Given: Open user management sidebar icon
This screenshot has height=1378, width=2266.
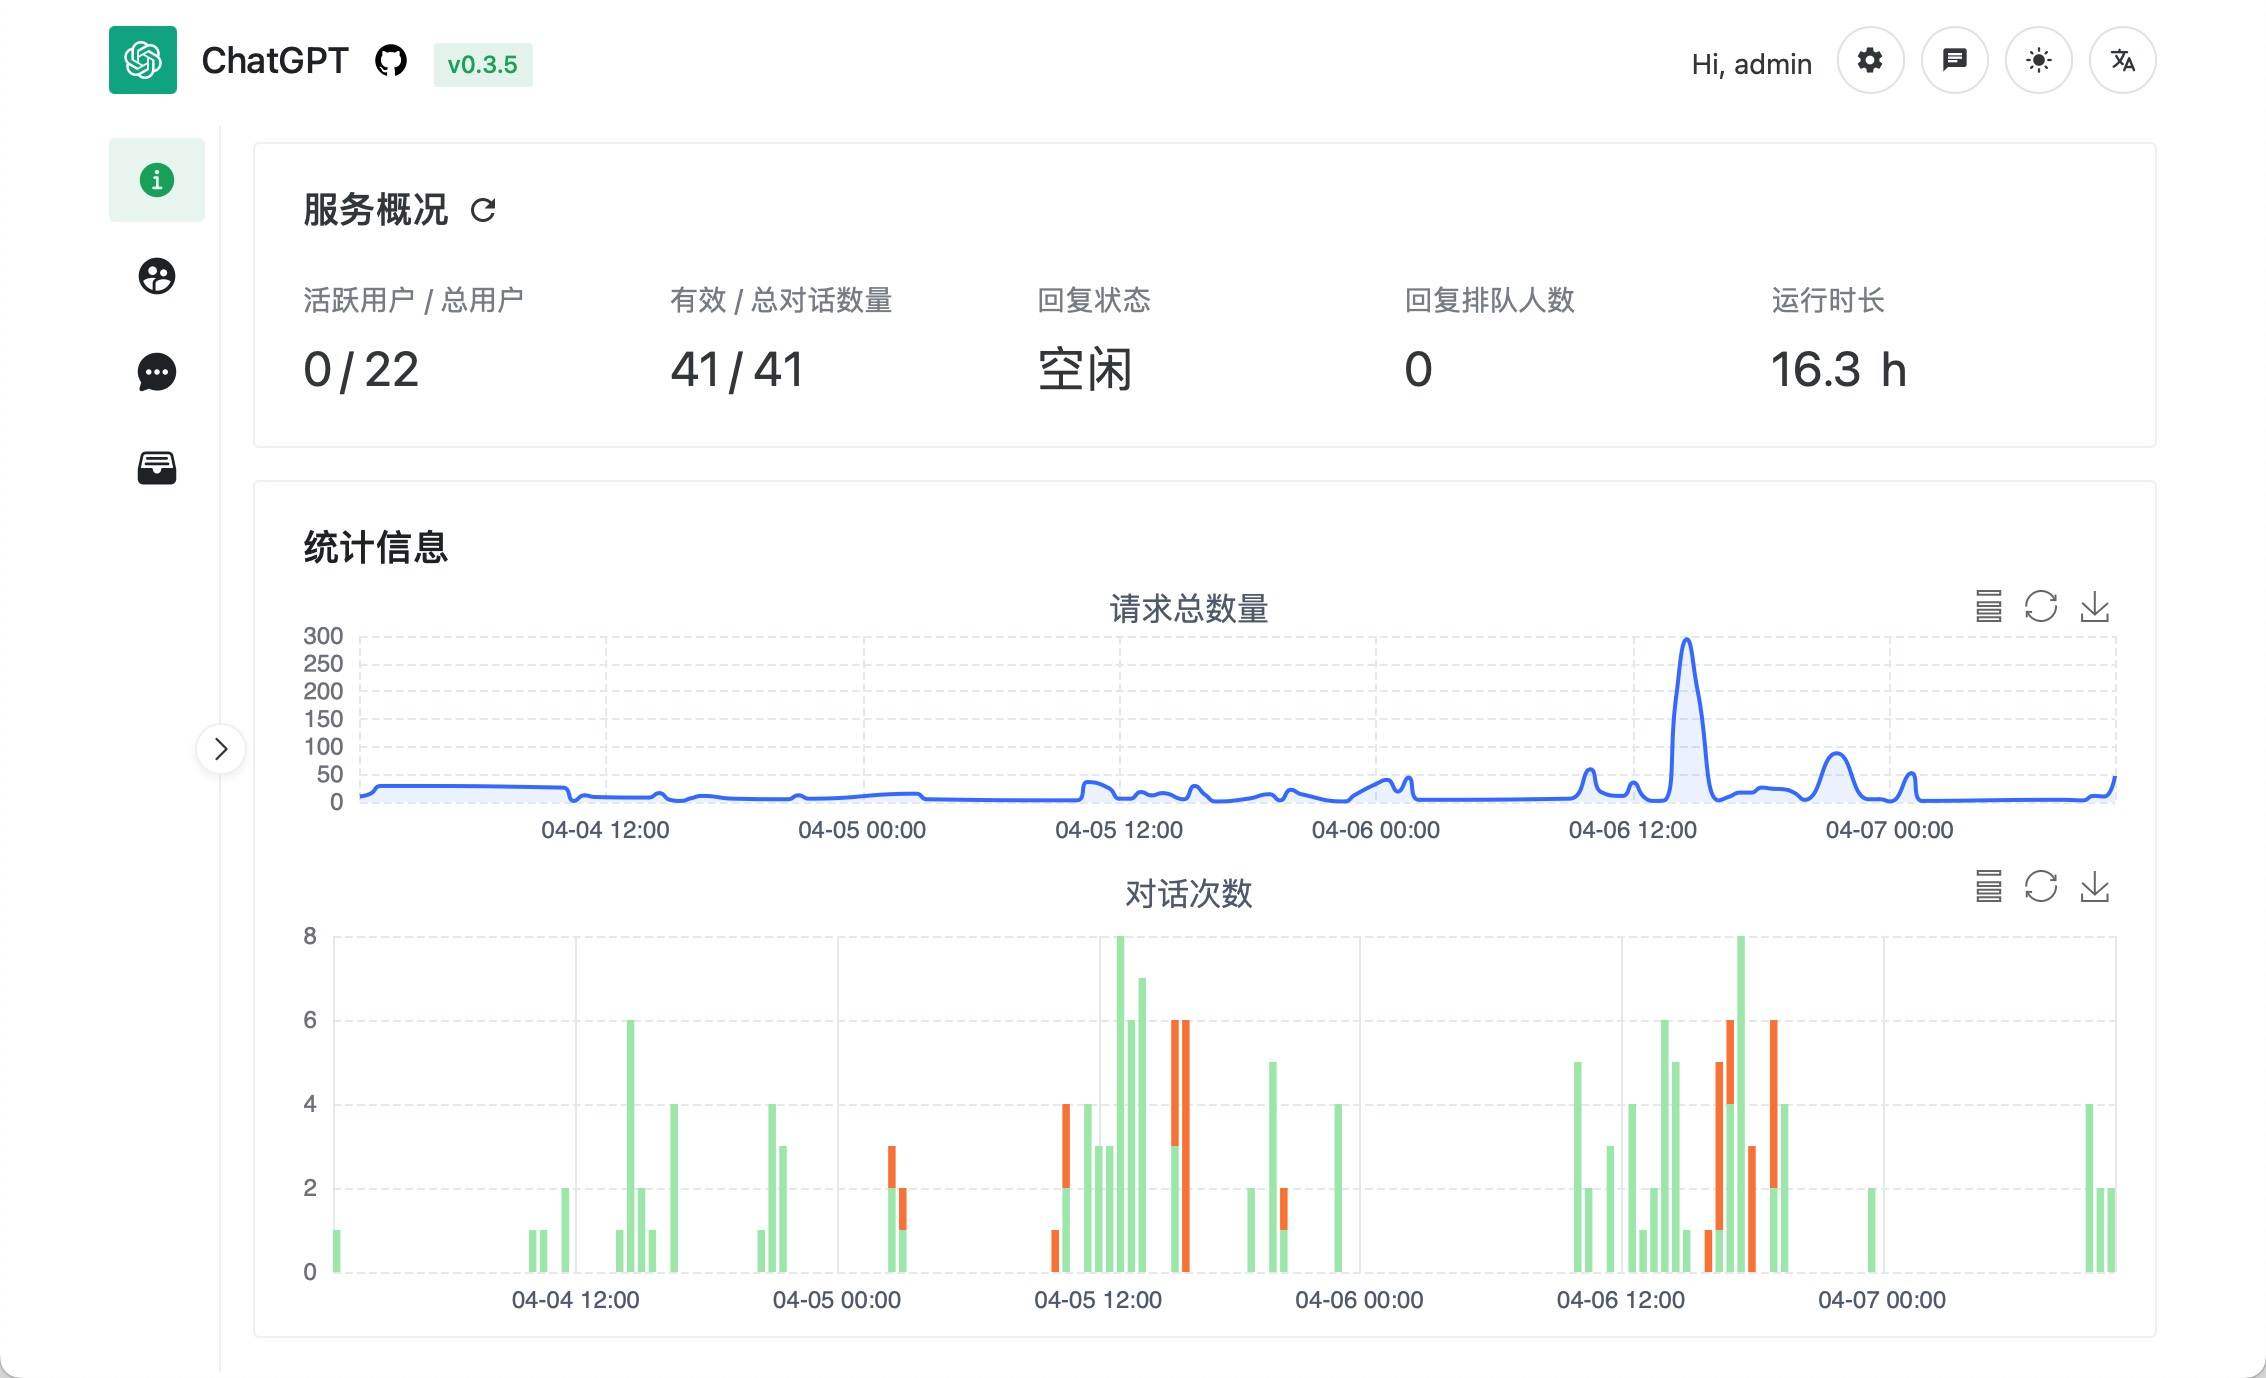Looking at the screenshot, I should coord(157,276).
